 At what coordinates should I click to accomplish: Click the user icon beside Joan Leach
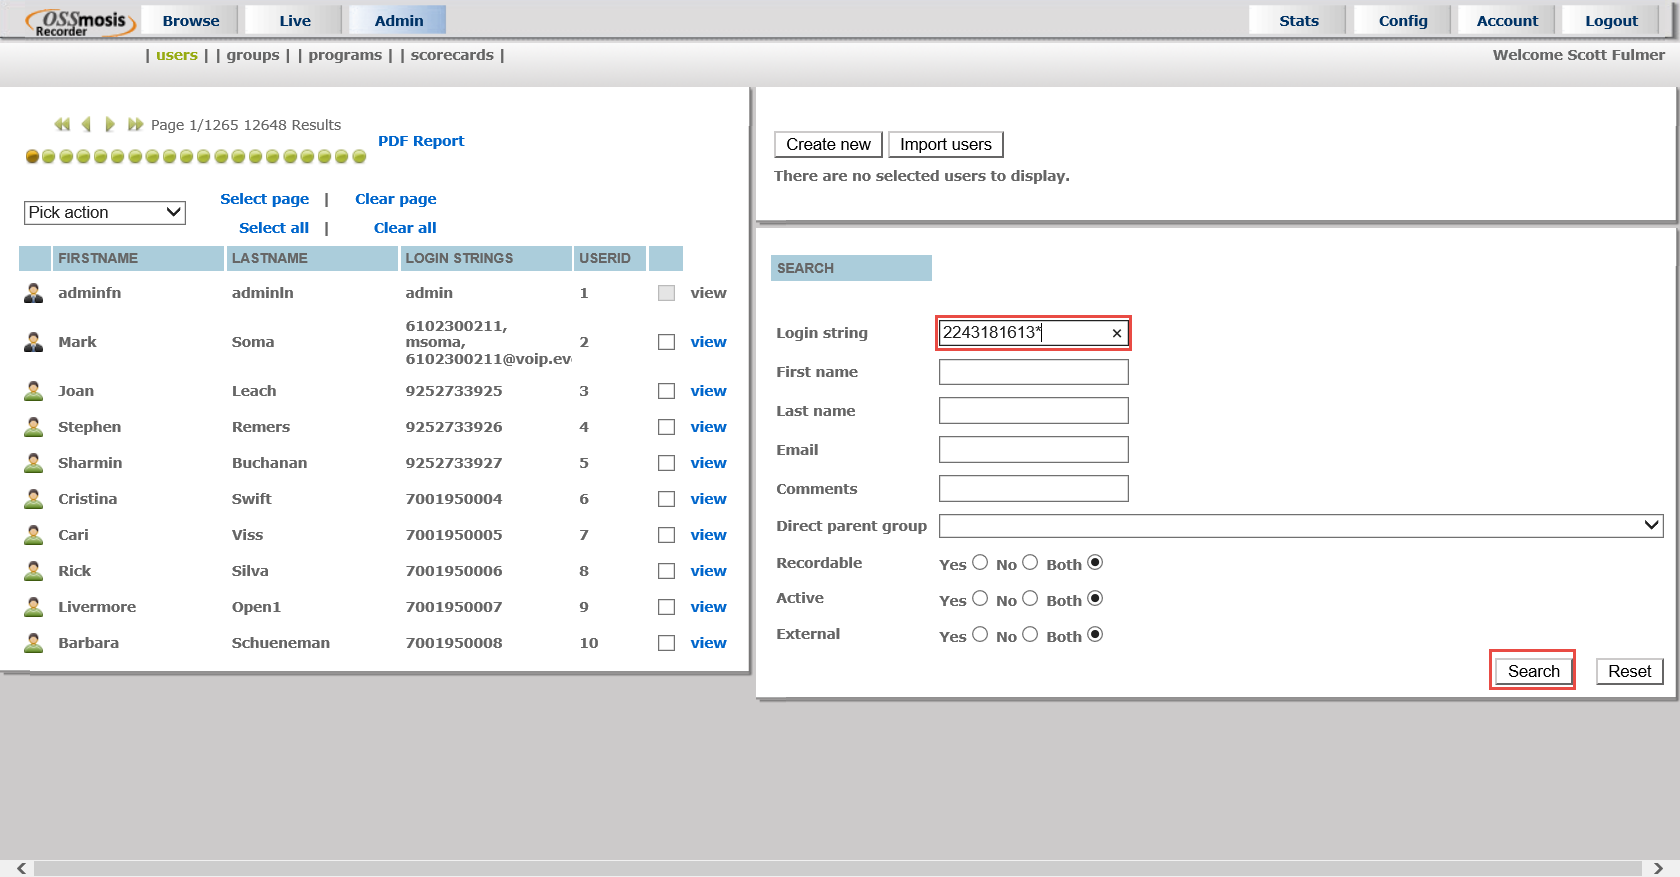34,391
